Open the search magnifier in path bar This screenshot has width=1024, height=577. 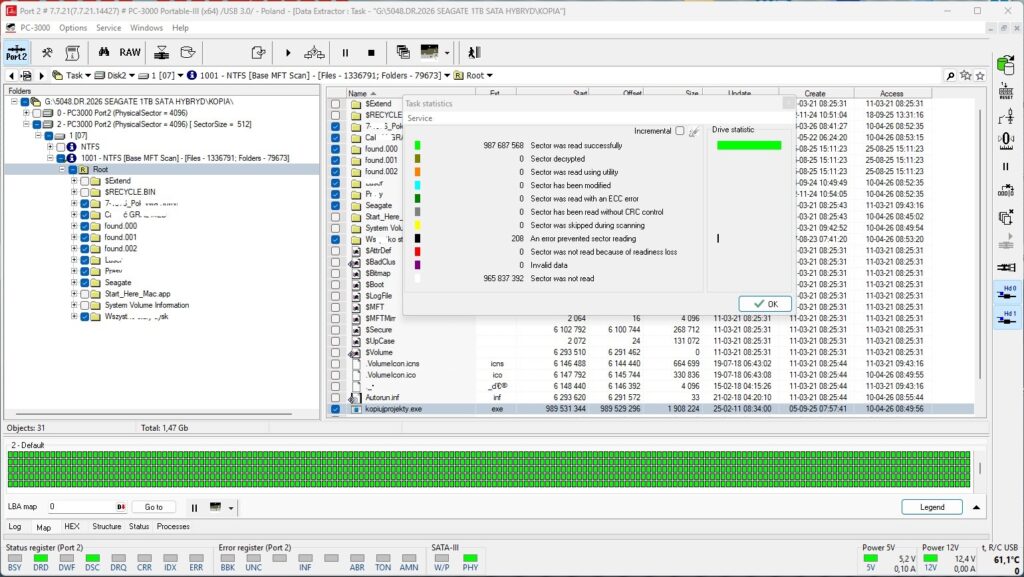click(x=950, y=76)
